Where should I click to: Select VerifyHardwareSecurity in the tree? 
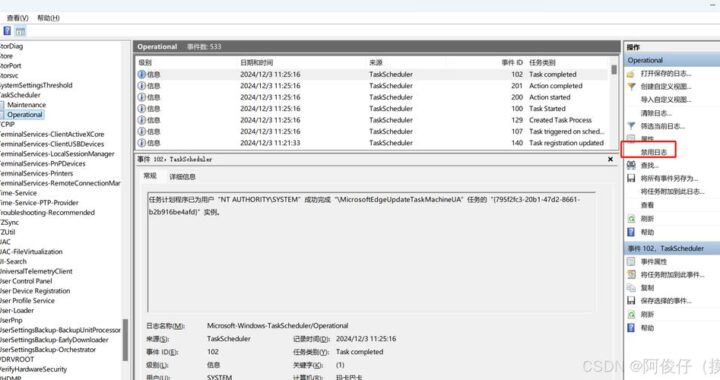point(34,369)
